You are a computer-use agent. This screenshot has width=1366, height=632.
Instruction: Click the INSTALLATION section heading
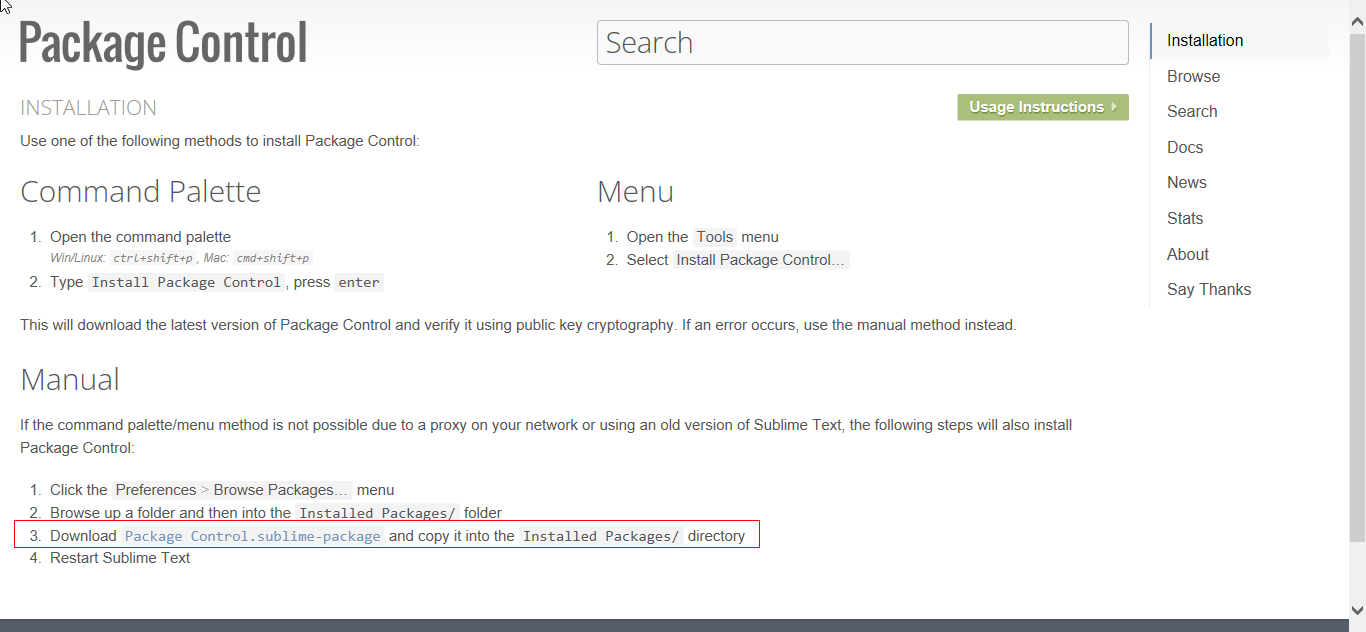(88, 107)
